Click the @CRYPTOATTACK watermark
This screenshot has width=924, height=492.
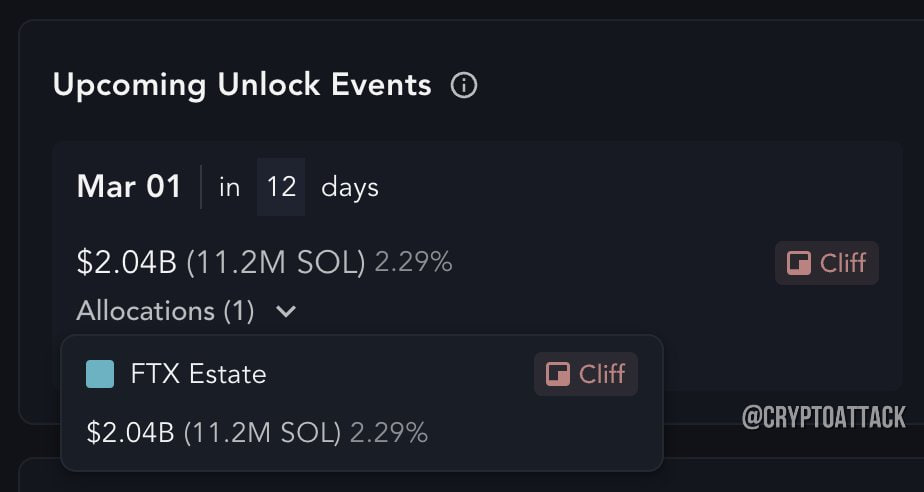(x=824, y=418)
